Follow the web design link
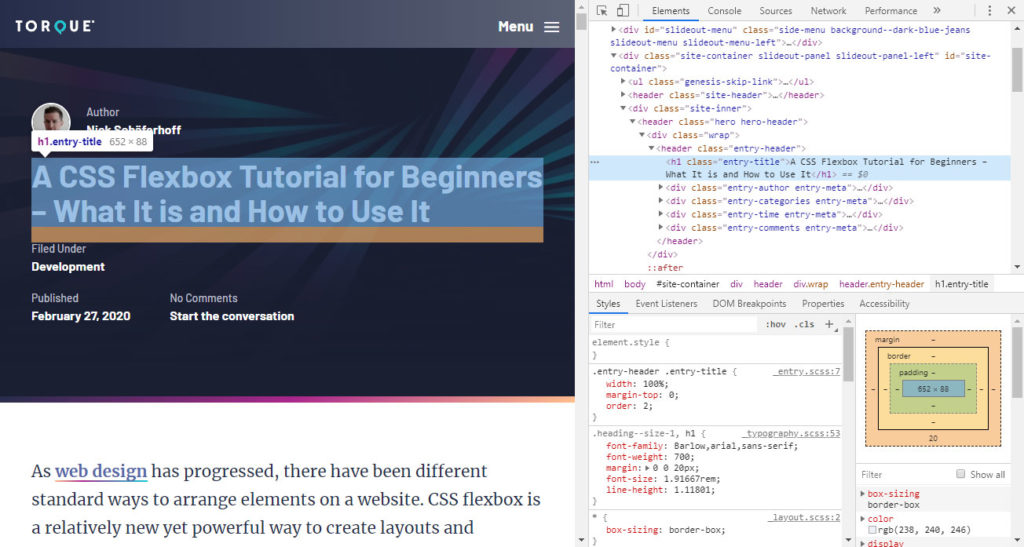Viewport: 1024px width, 547px height. coord(101,471)
